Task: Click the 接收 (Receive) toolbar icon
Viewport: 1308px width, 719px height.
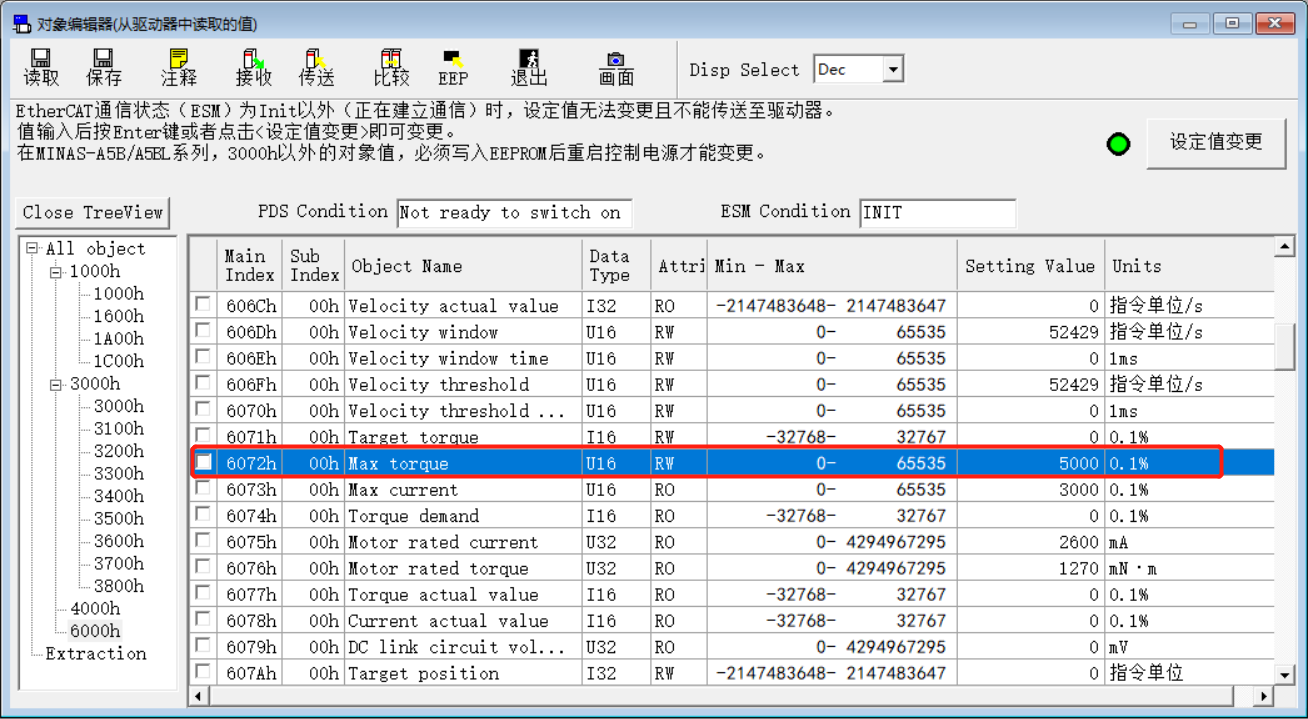Action: (x=254, y=67)
